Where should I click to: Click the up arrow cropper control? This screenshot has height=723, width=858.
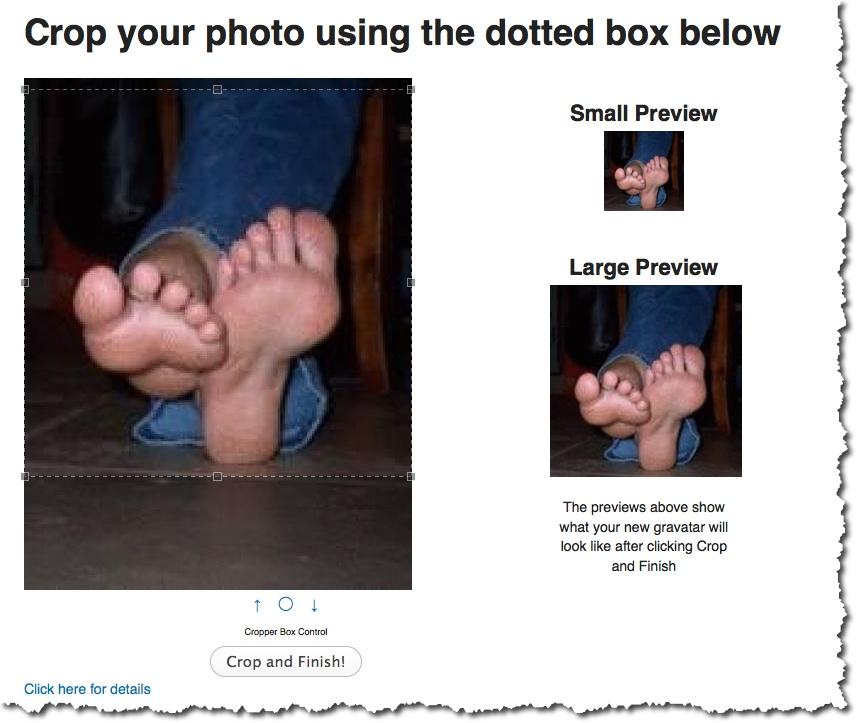pyautogui.click(x=257, y=605)
